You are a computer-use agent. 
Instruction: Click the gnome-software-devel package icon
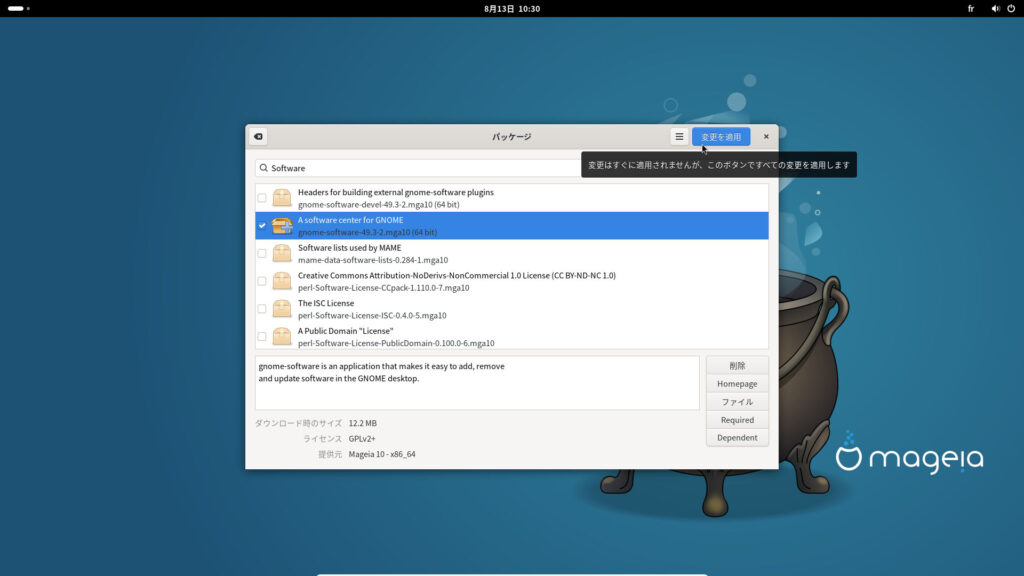(281, 198)
